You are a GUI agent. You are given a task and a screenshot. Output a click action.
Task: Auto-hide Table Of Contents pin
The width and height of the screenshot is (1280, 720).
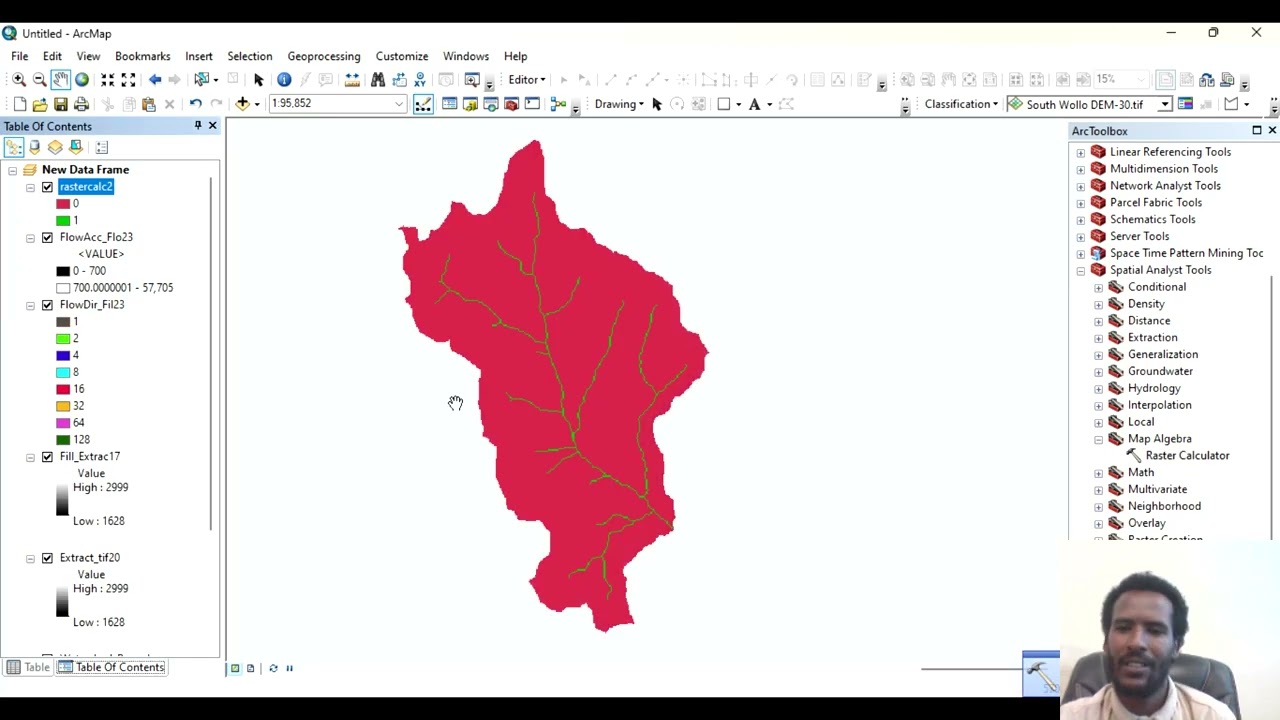point(198,126)
